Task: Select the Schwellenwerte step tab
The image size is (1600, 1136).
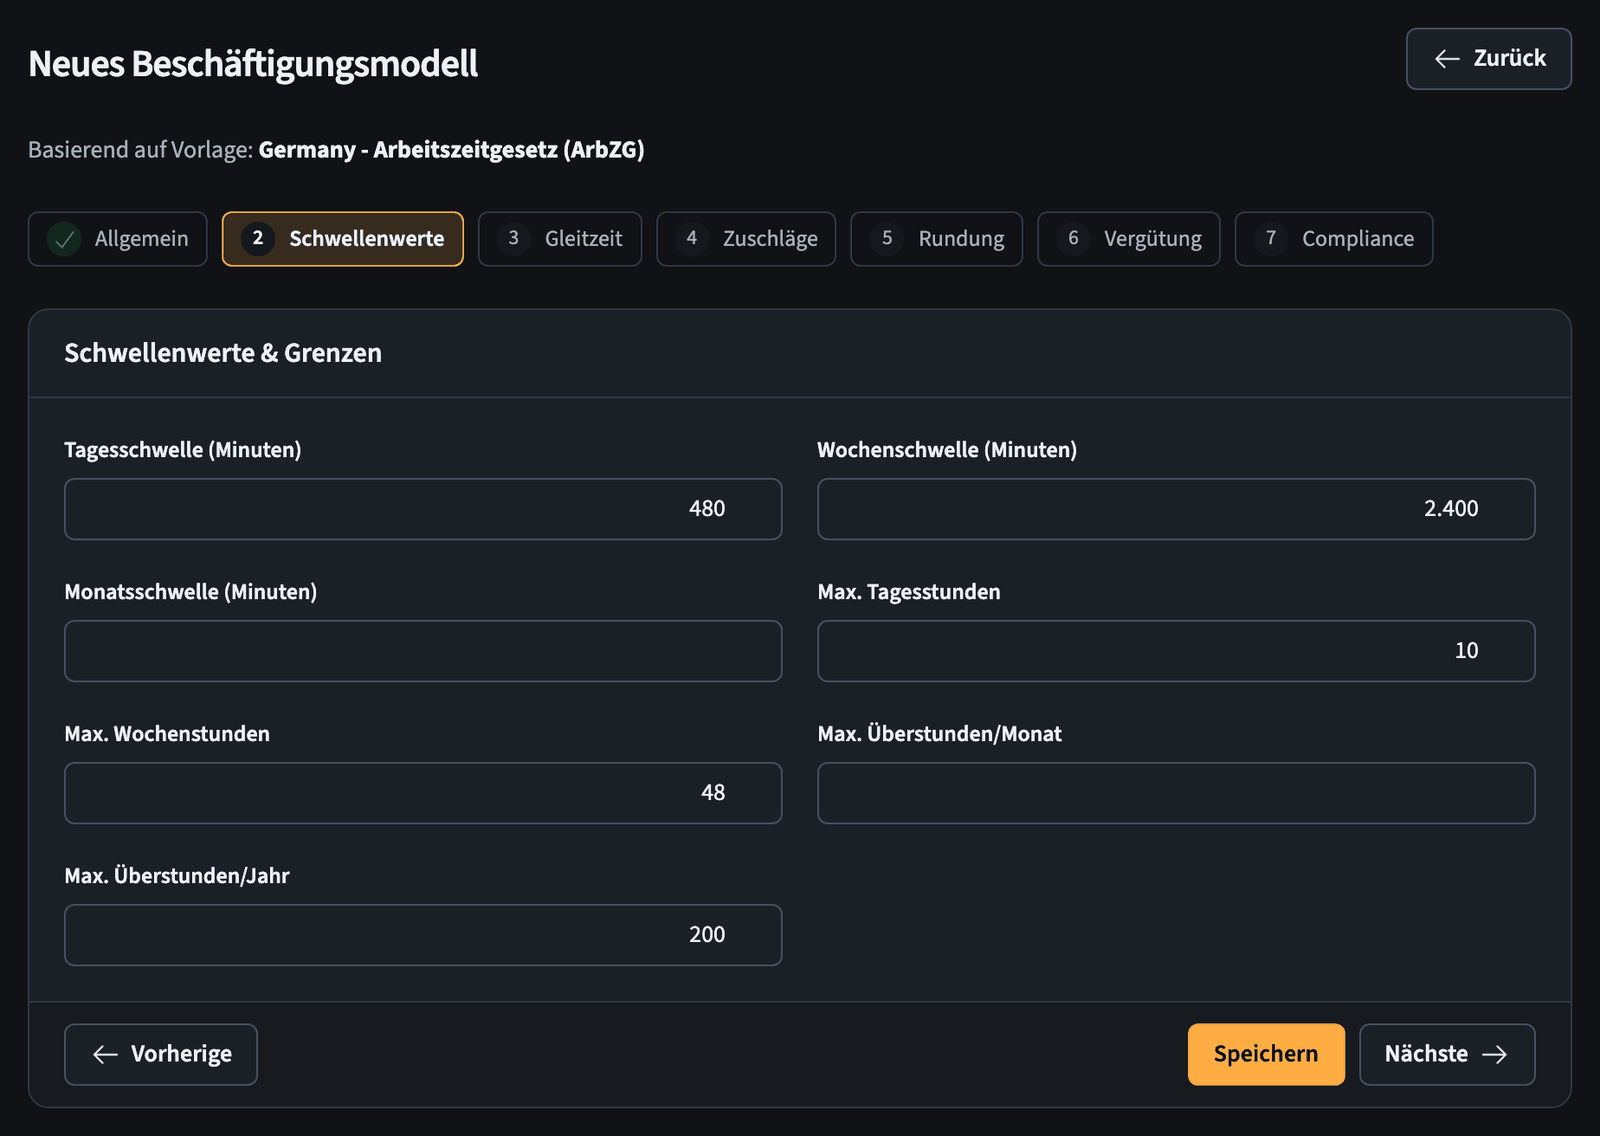Action: (x=343, y=239)
